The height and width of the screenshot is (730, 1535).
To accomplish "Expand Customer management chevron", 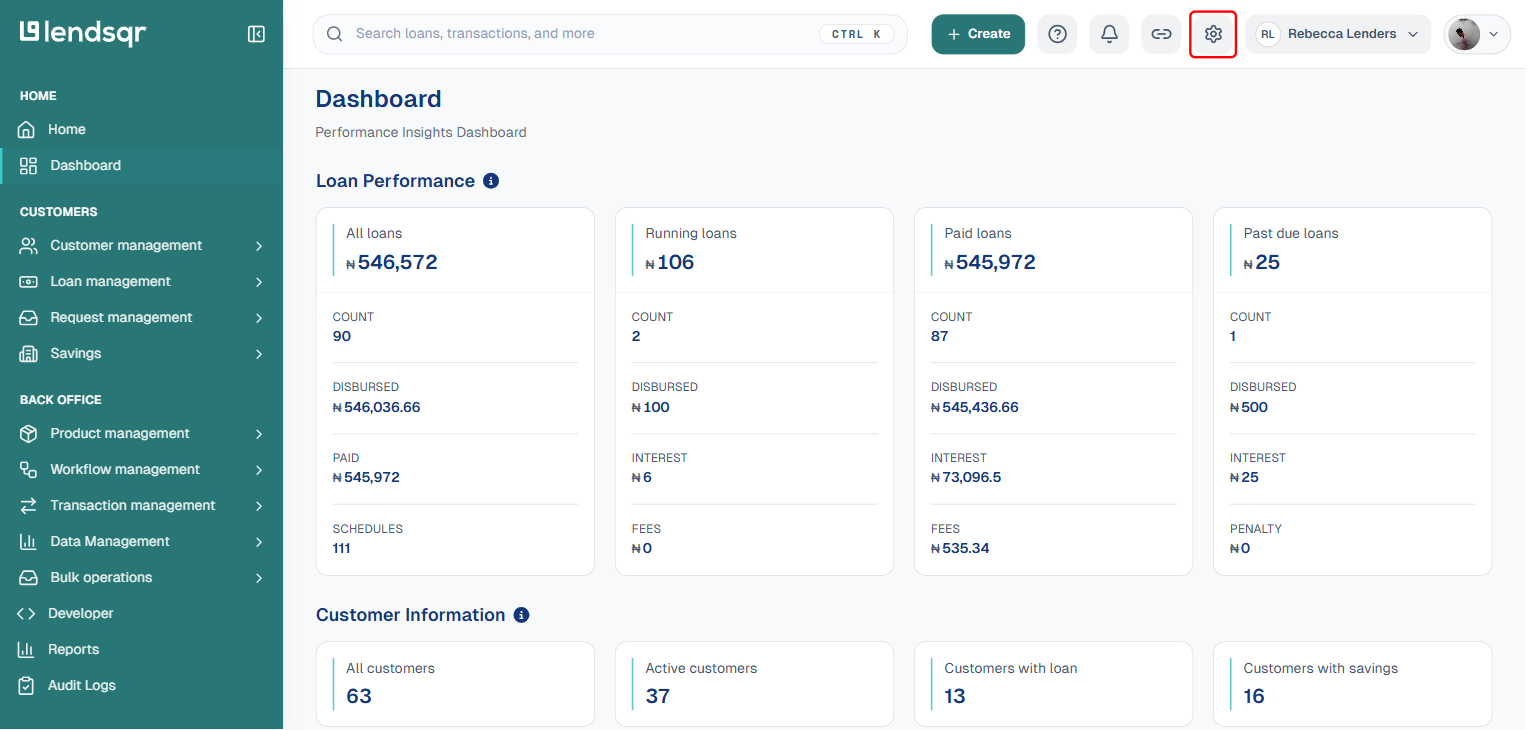I will (259, 246).
